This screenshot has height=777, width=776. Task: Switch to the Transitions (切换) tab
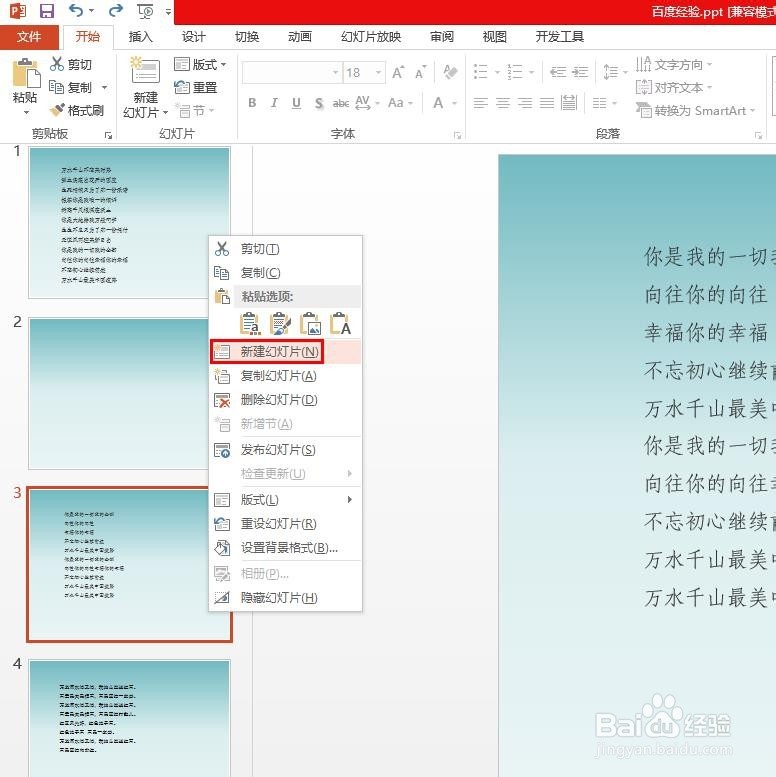tap(247, 37)
